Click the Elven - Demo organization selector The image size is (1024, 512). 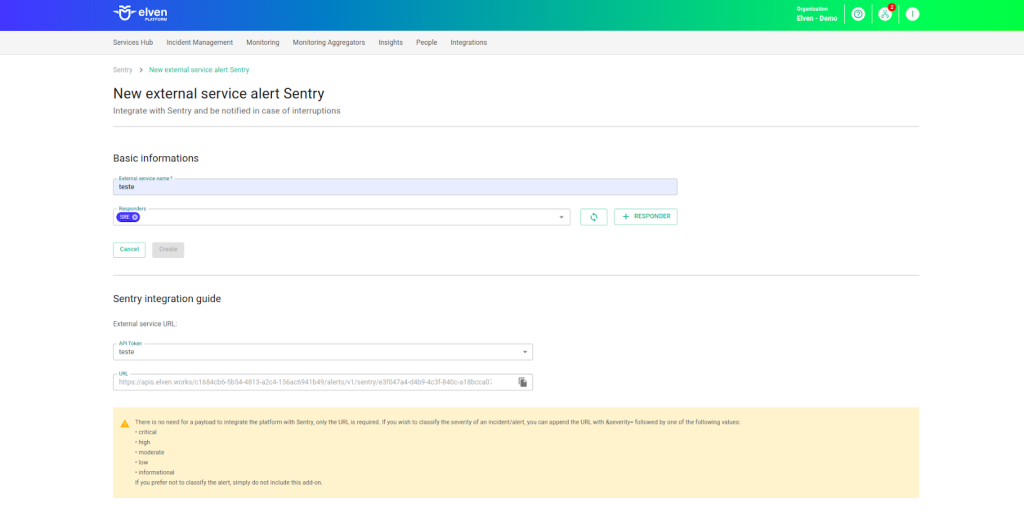click(818, 15)
